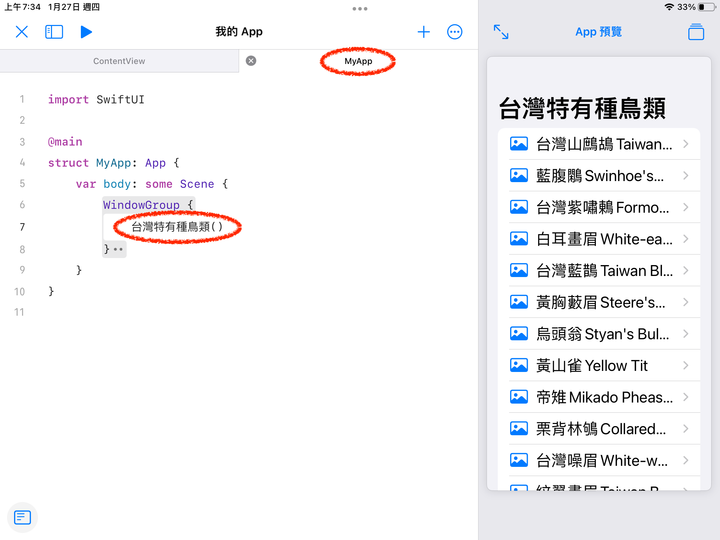The image size is (720, 540).
Task: Click the time 上午7:34 in status bar
Action: pyautogui.click(x=22, y=7)
